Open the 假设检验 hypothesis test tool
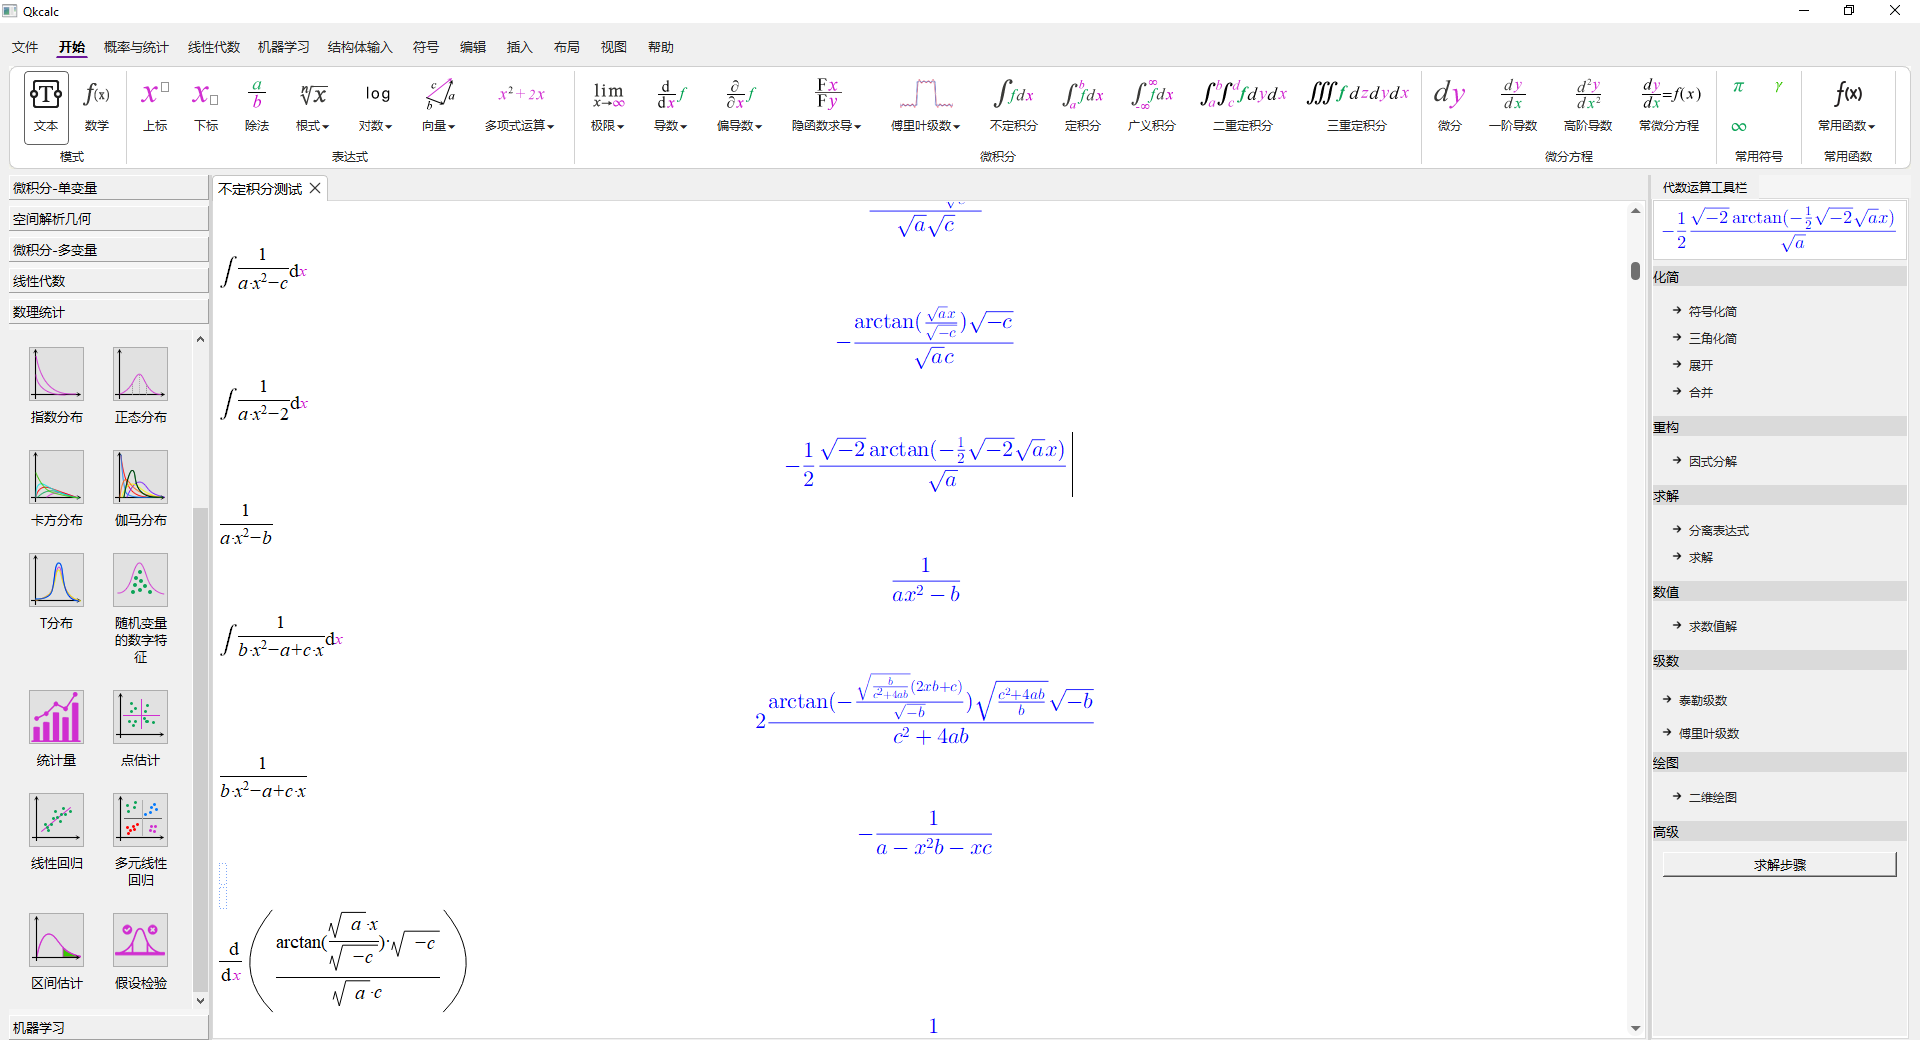 [x=140, y=951]
